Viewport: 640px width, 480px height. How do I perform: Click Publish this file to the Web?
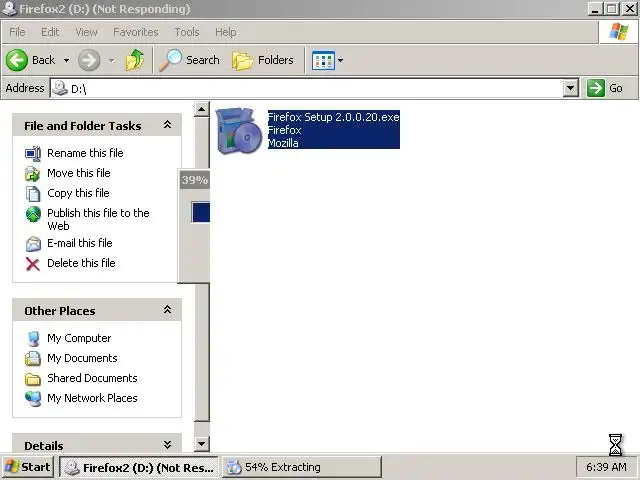click(x=98, y=220)
